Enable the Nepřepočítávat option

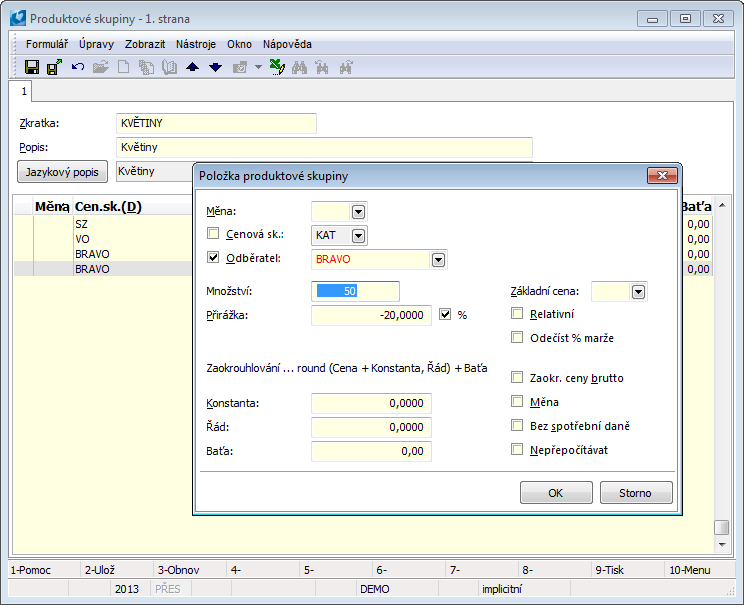[517, 450]
